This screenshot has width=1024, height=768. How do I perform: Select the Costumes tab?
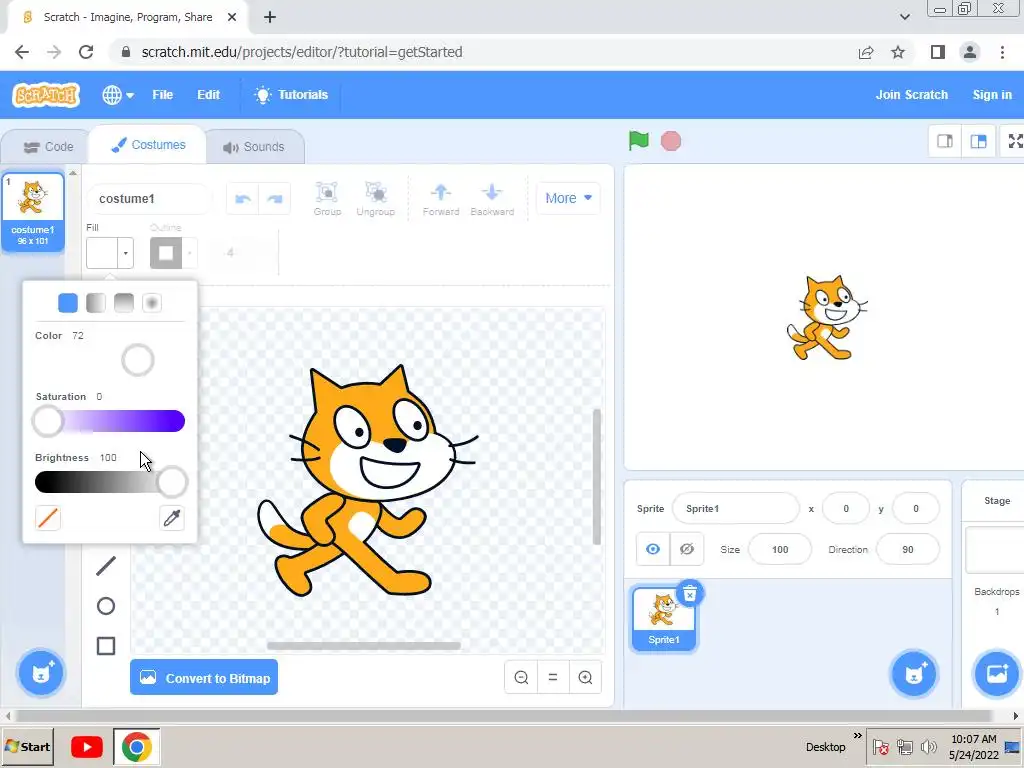pyautogui.click(x=148, y=145)
